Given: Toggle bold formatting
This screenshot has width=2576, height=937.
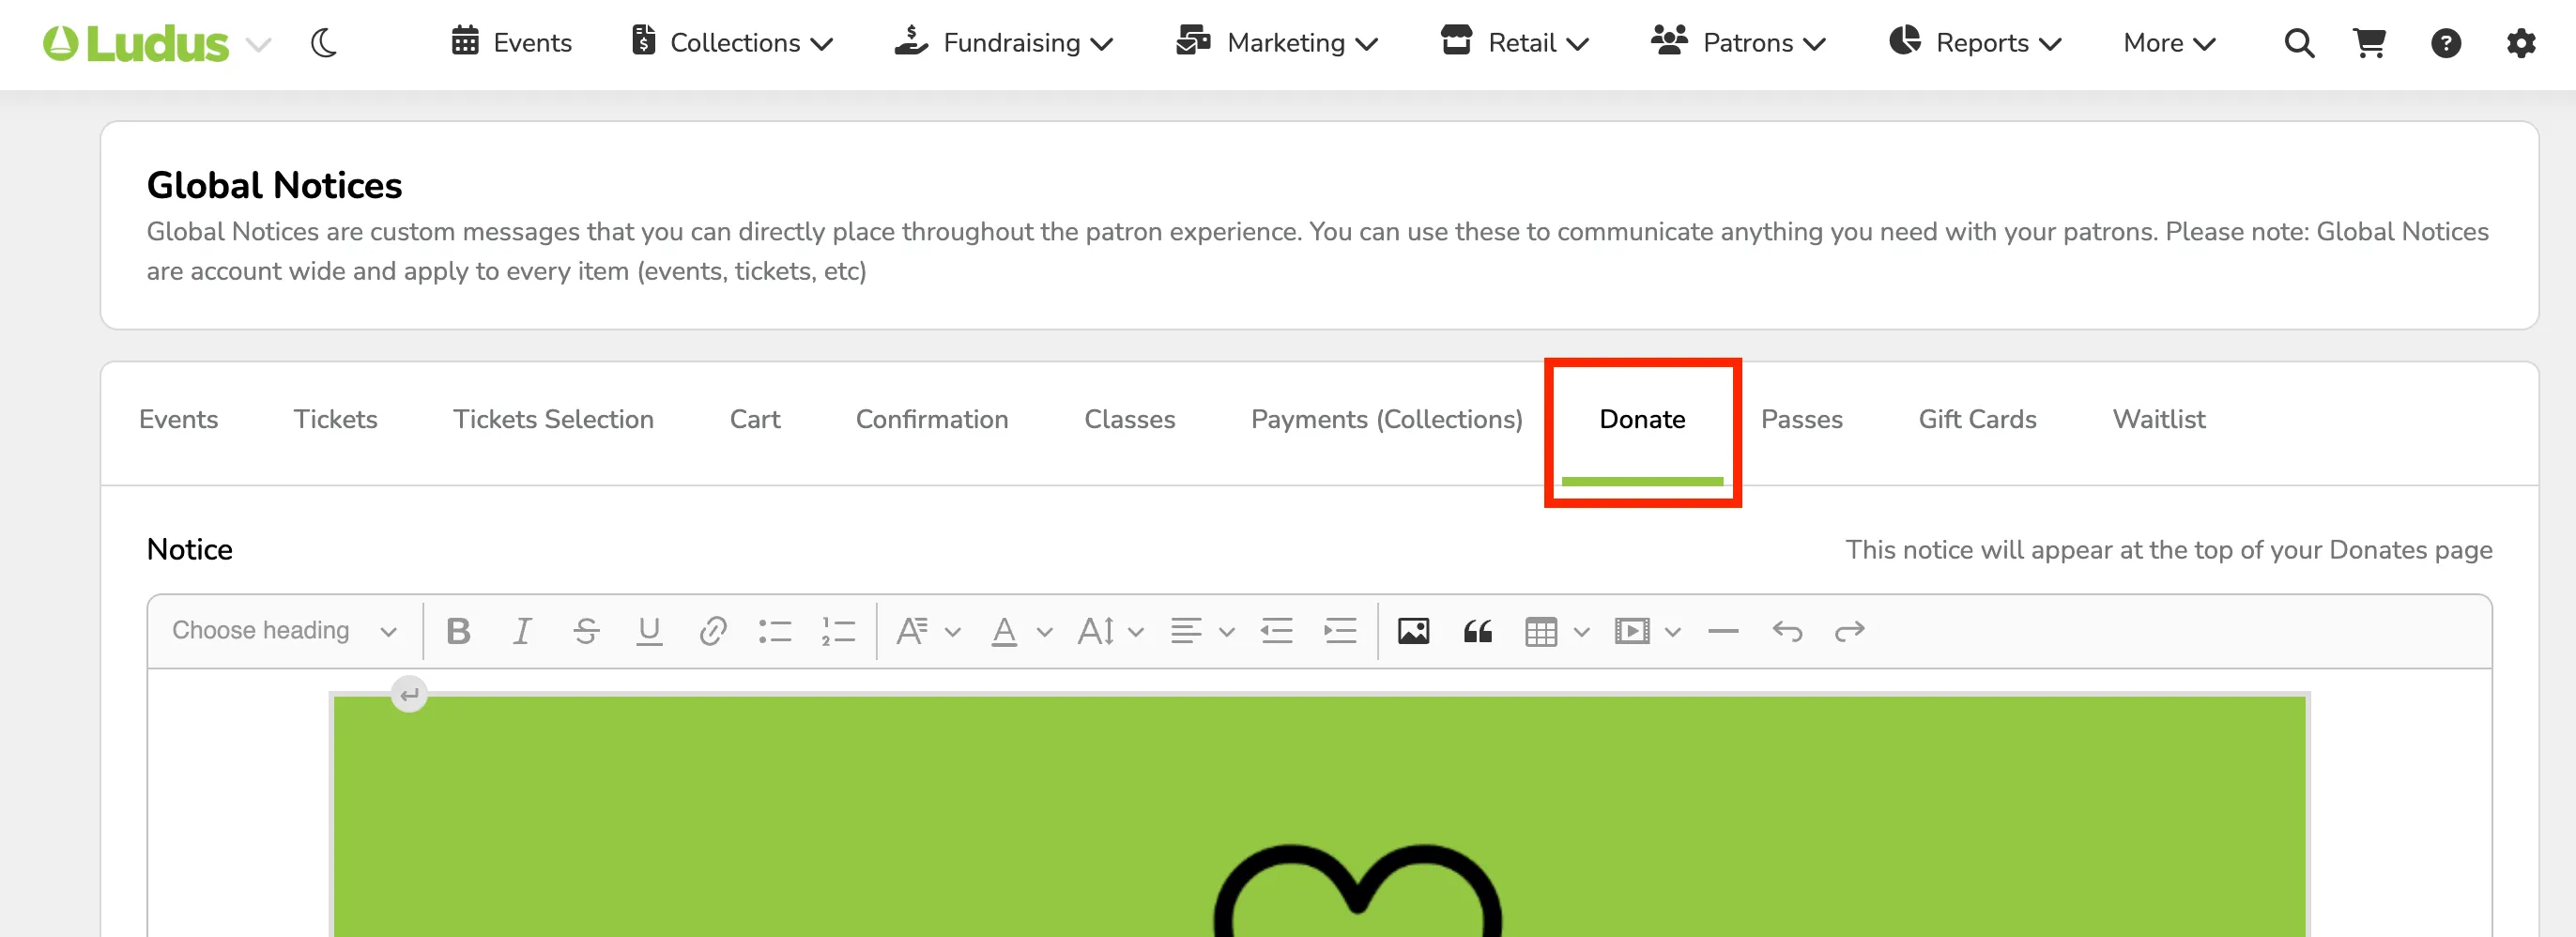Looking at the screenshot, I should (x=458, y=631).
